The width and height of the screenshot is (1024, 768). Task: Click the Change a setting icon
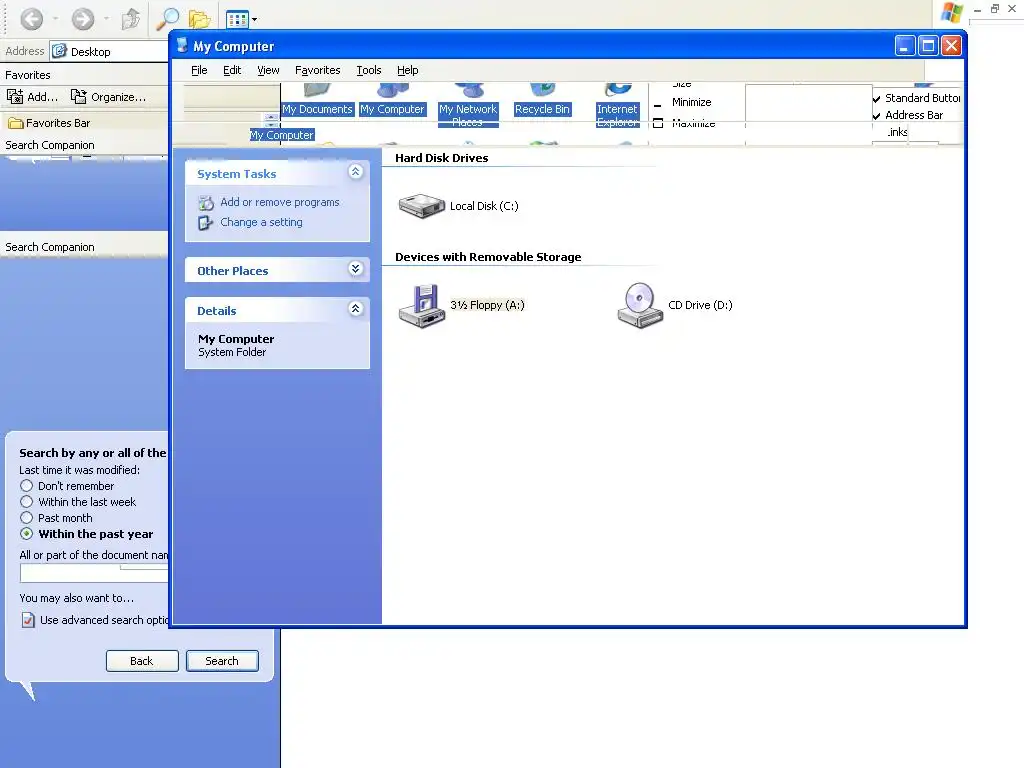[206, 223]
